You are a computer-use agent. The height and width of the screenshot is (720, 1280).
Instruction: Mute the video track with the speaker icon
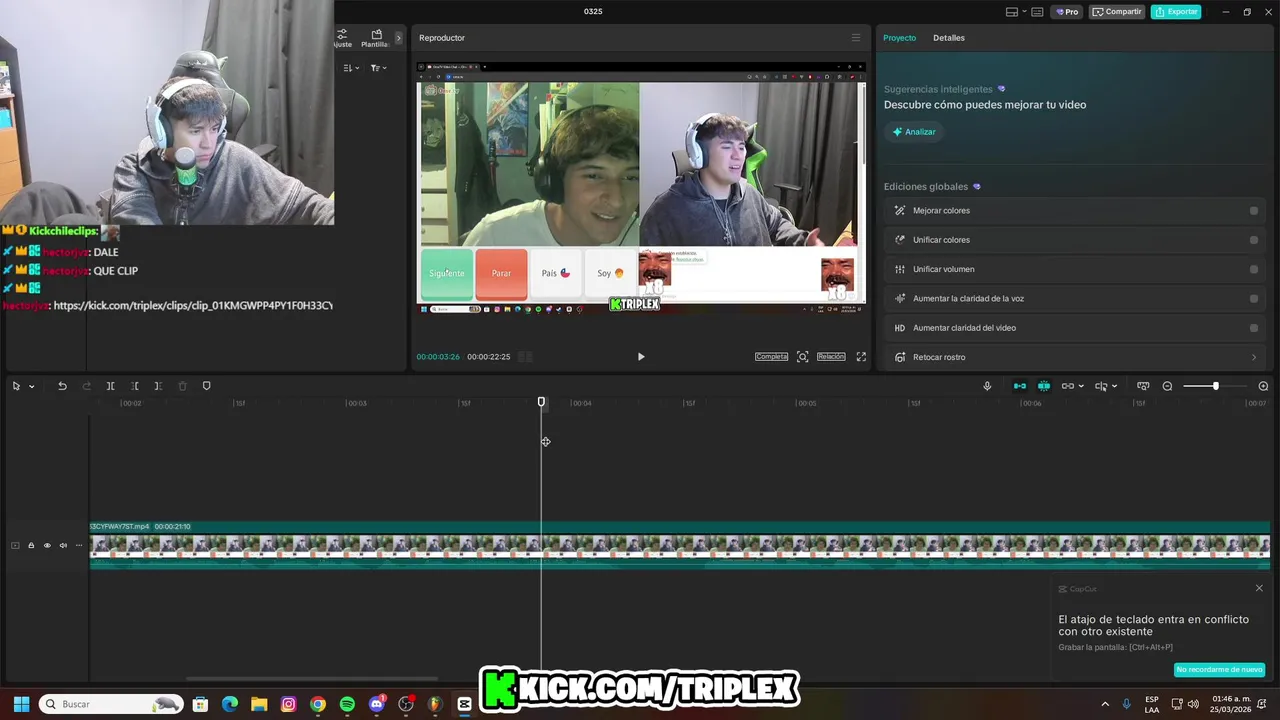(63, 545)
